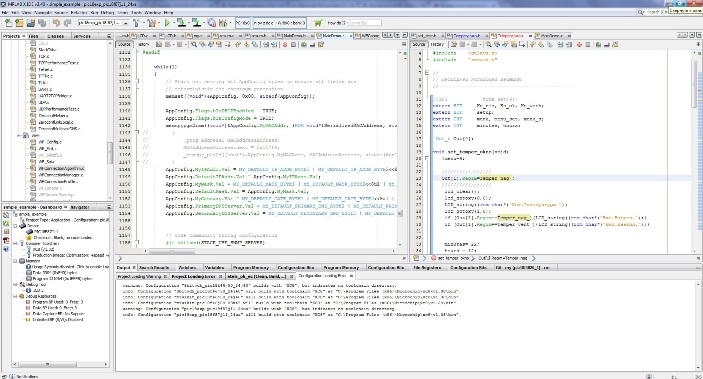Click the Read Device Memory icon
This screenshot has width=703, height=379.
tap(196, 22)
